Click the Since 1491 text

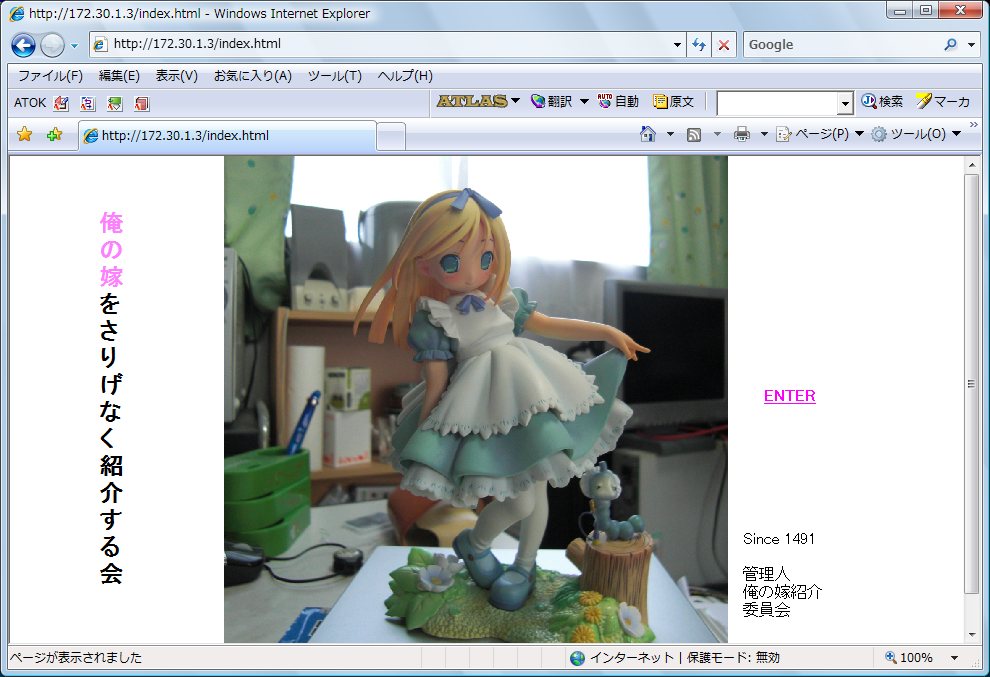click(x=779, y=539)
